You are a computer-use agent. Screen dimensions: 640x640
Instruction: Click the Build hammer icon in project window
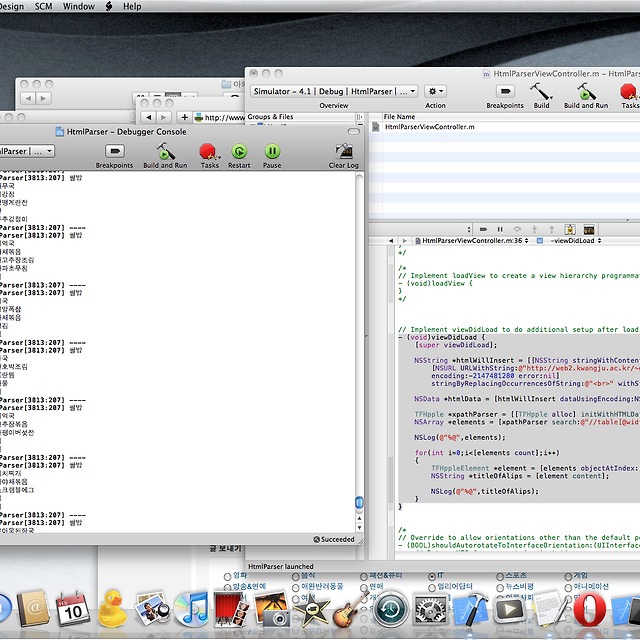coord(541,91)
